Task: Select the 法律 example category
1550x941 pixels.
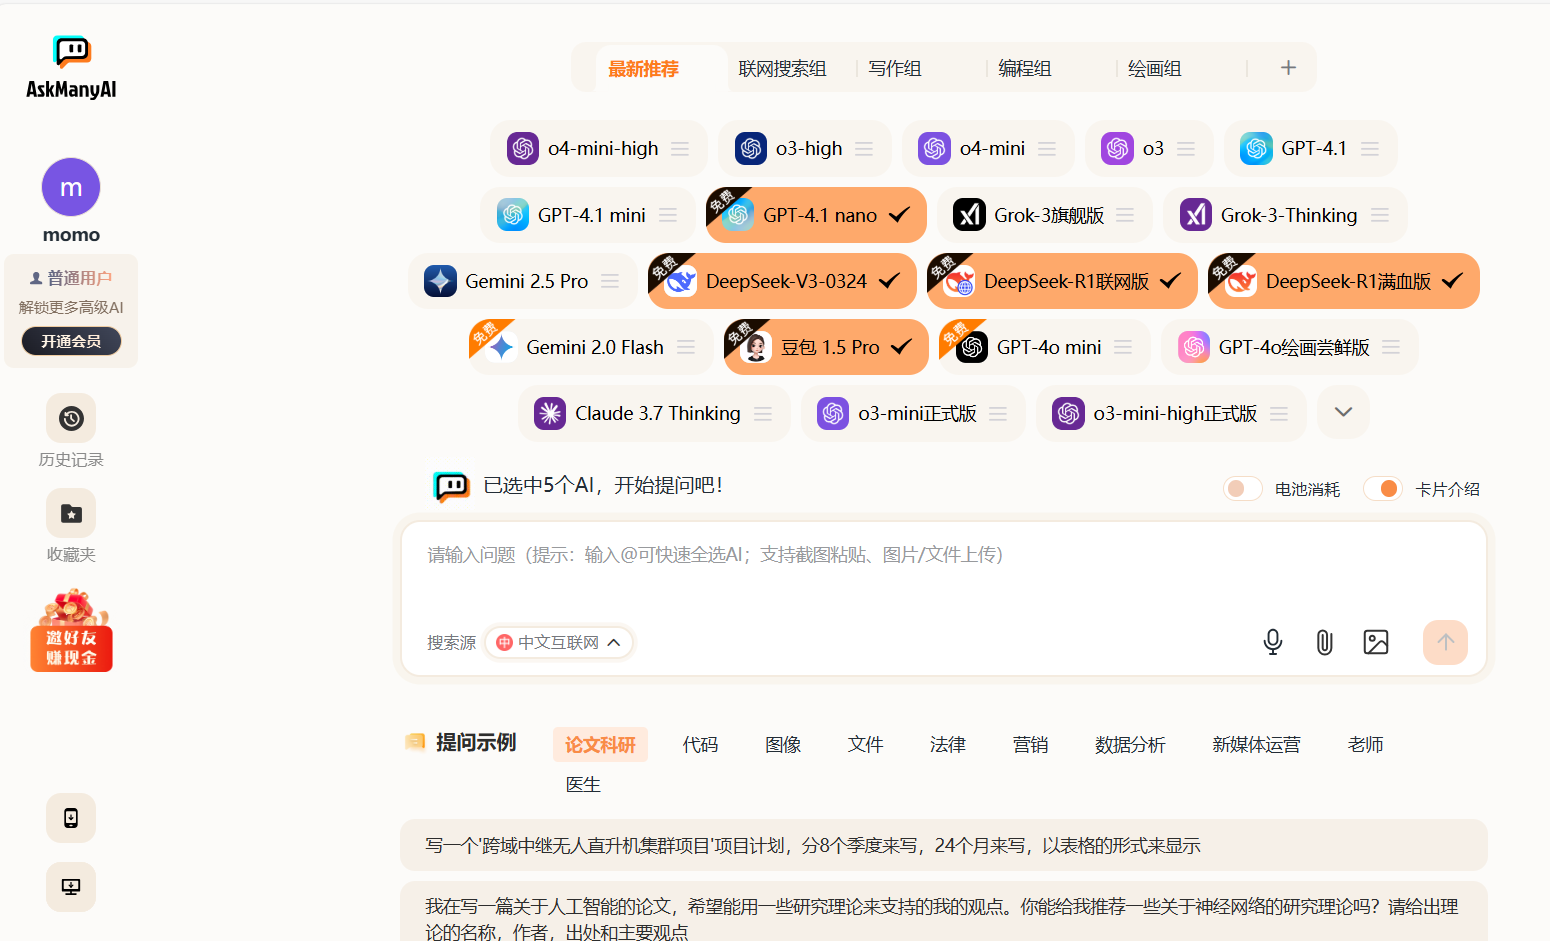Action: 948,745
